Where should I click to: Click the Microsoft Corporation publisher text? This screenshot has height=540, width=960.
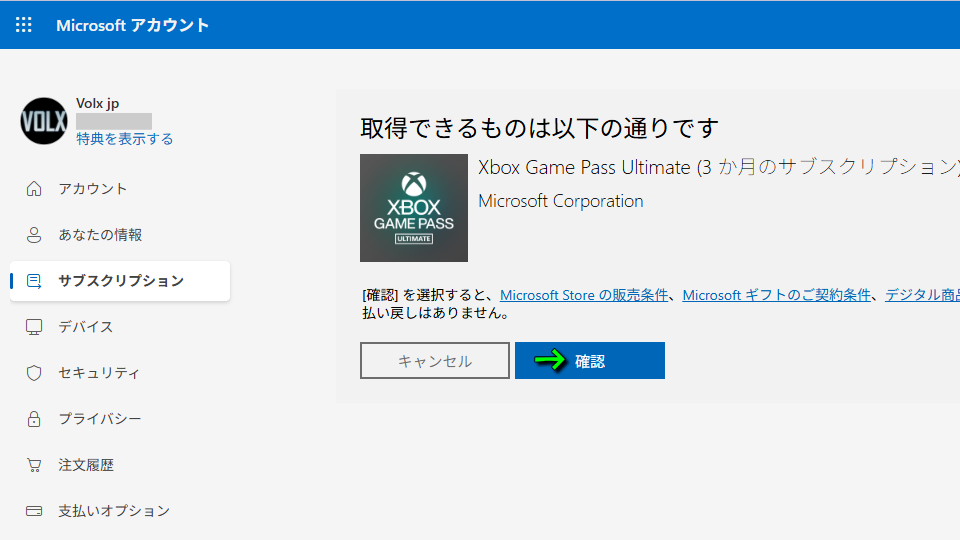(561, 201)
